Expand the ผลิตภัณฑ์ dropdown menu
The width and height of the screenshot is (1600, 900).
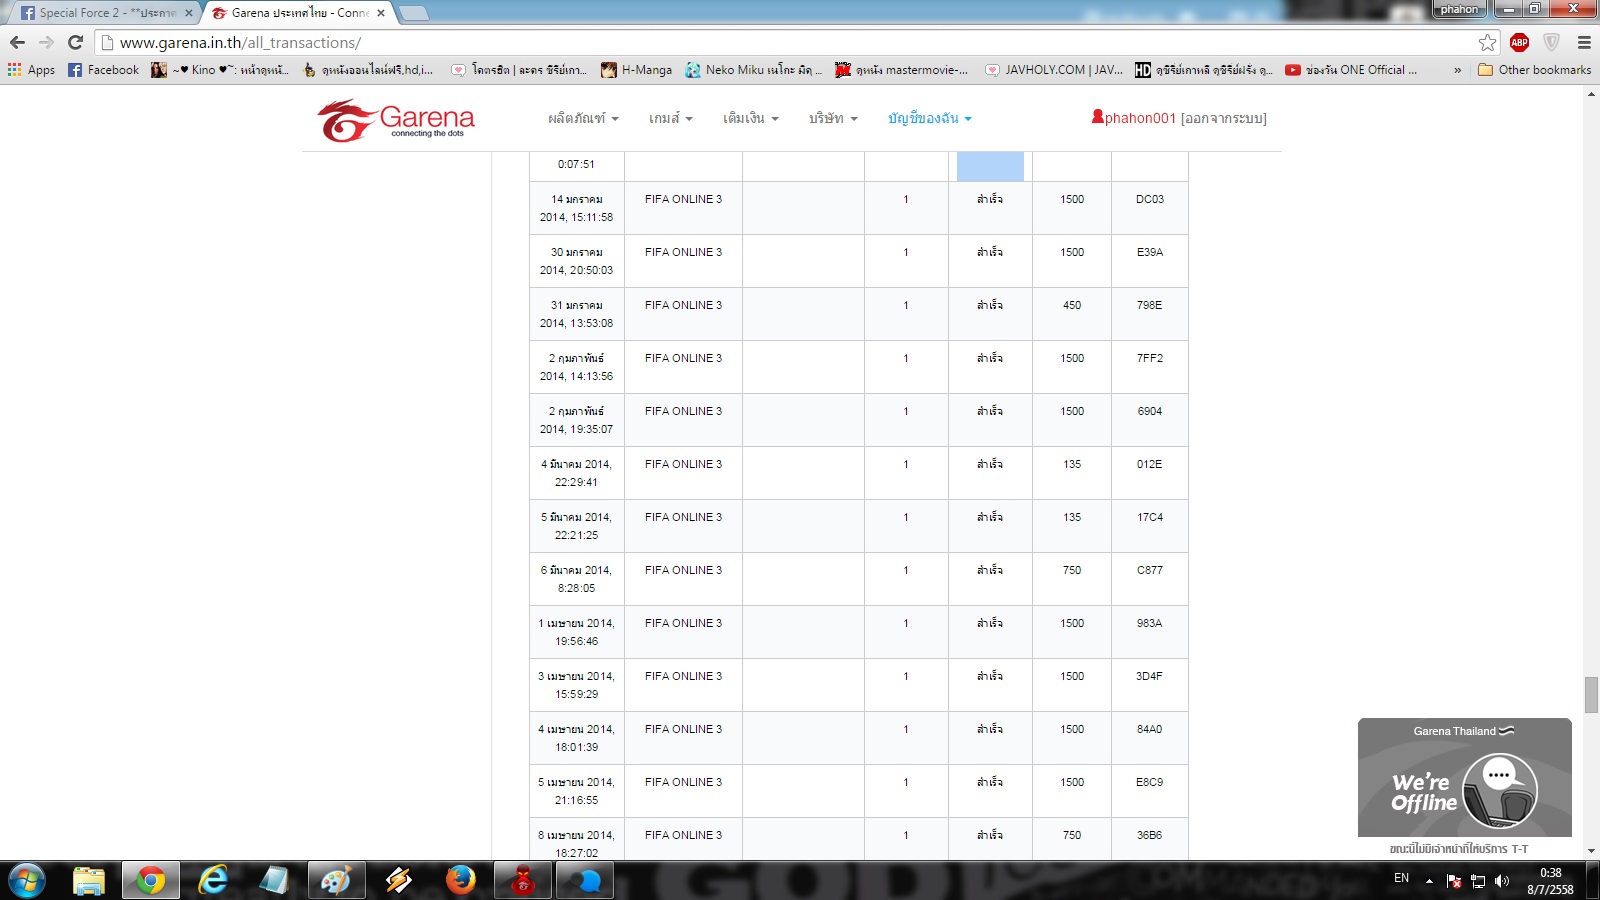point(583,118)
